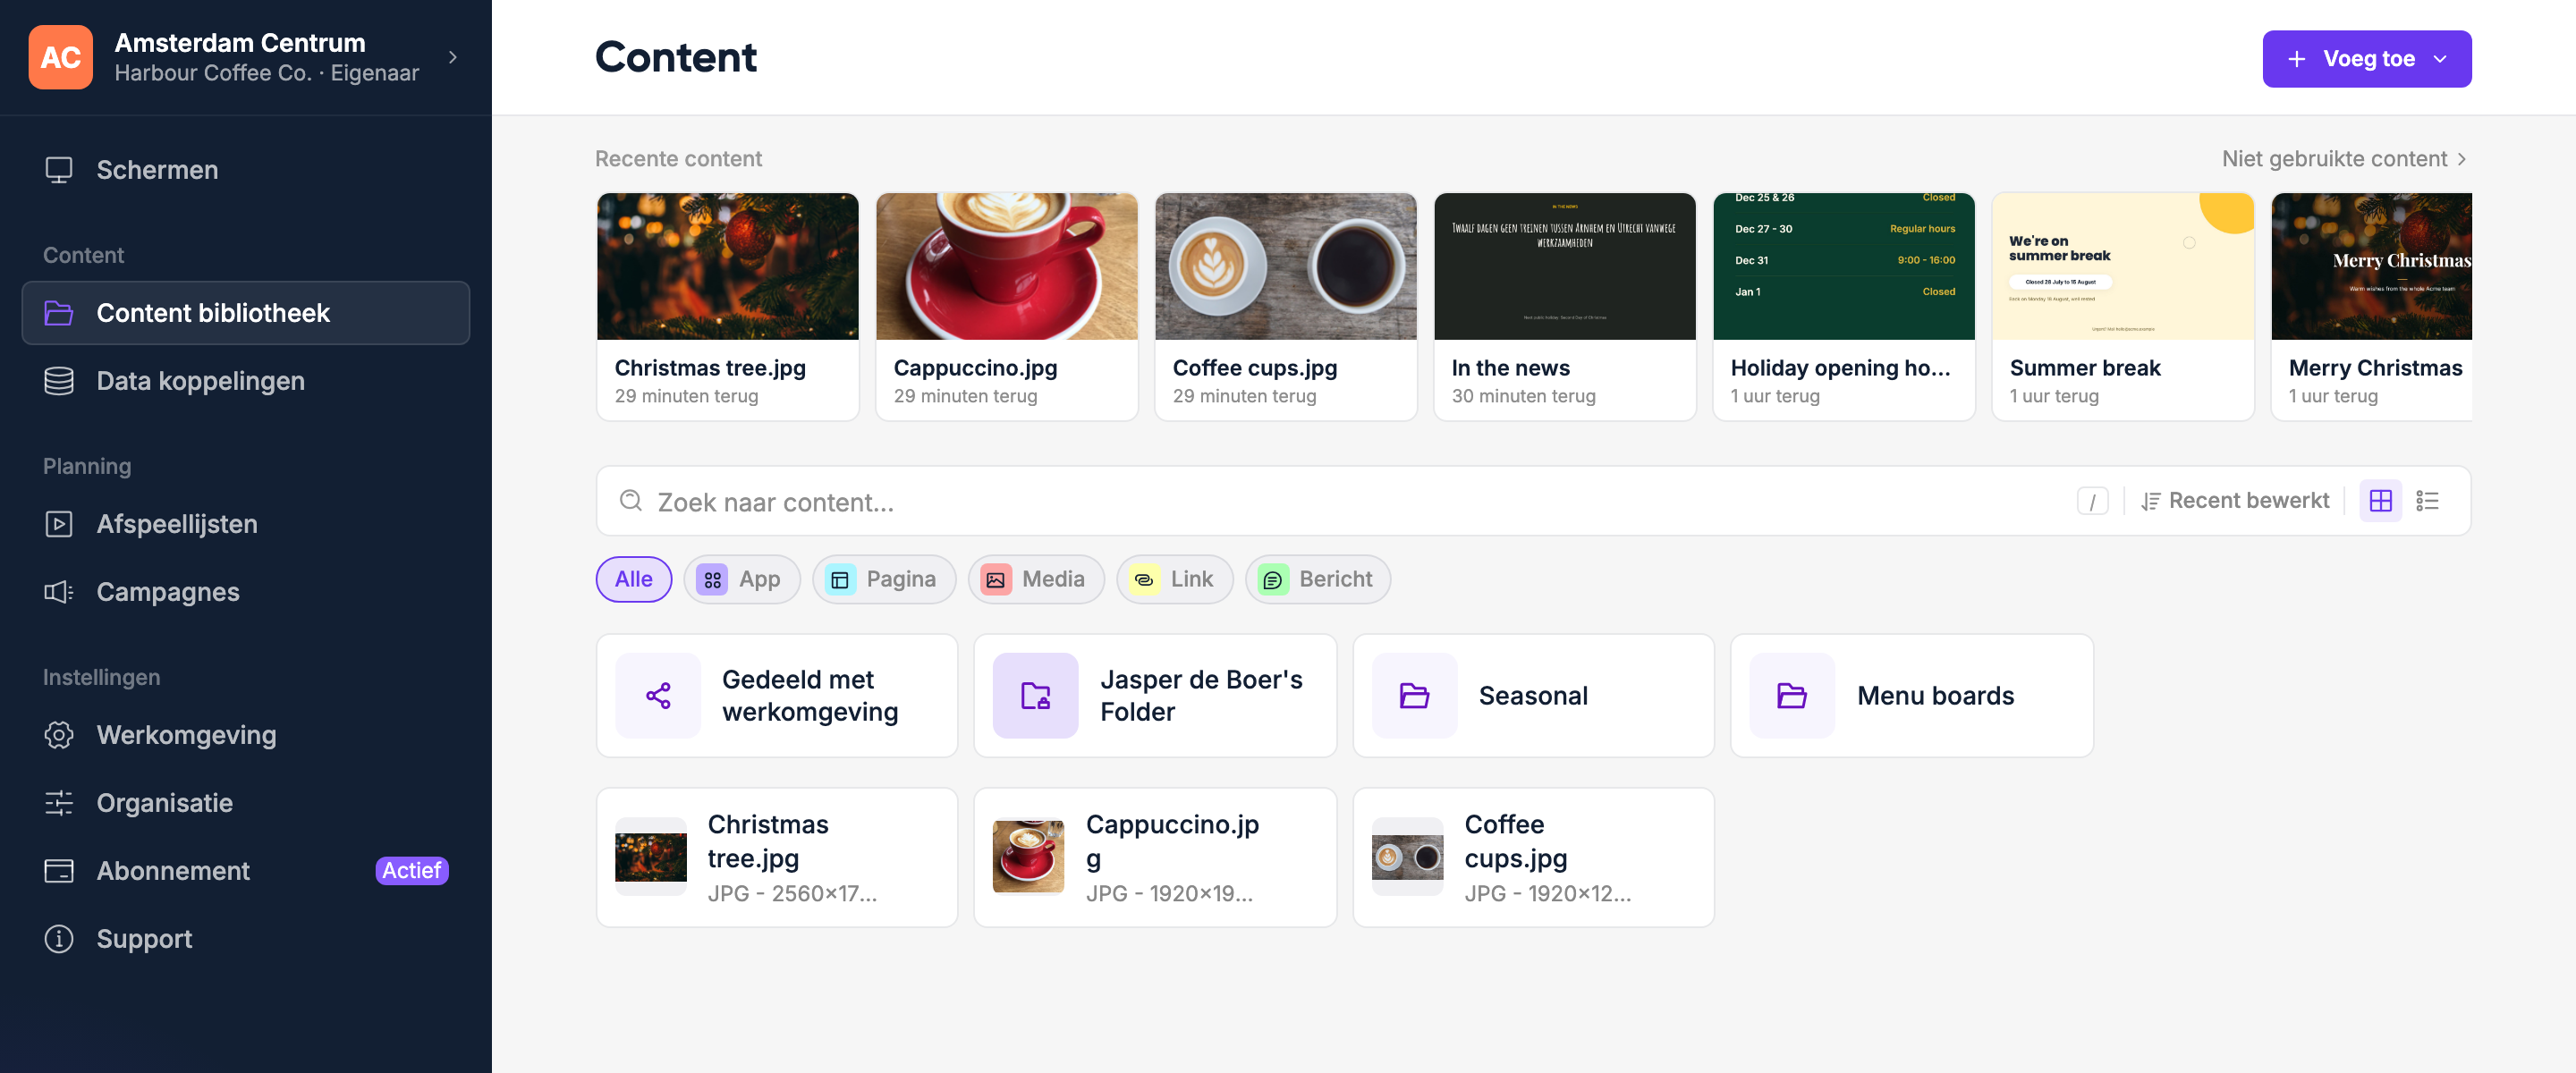Filter content by Link
The width and height of the screenshot is (2576, 1073).
pyautogui.click(x=1175, y=580)
